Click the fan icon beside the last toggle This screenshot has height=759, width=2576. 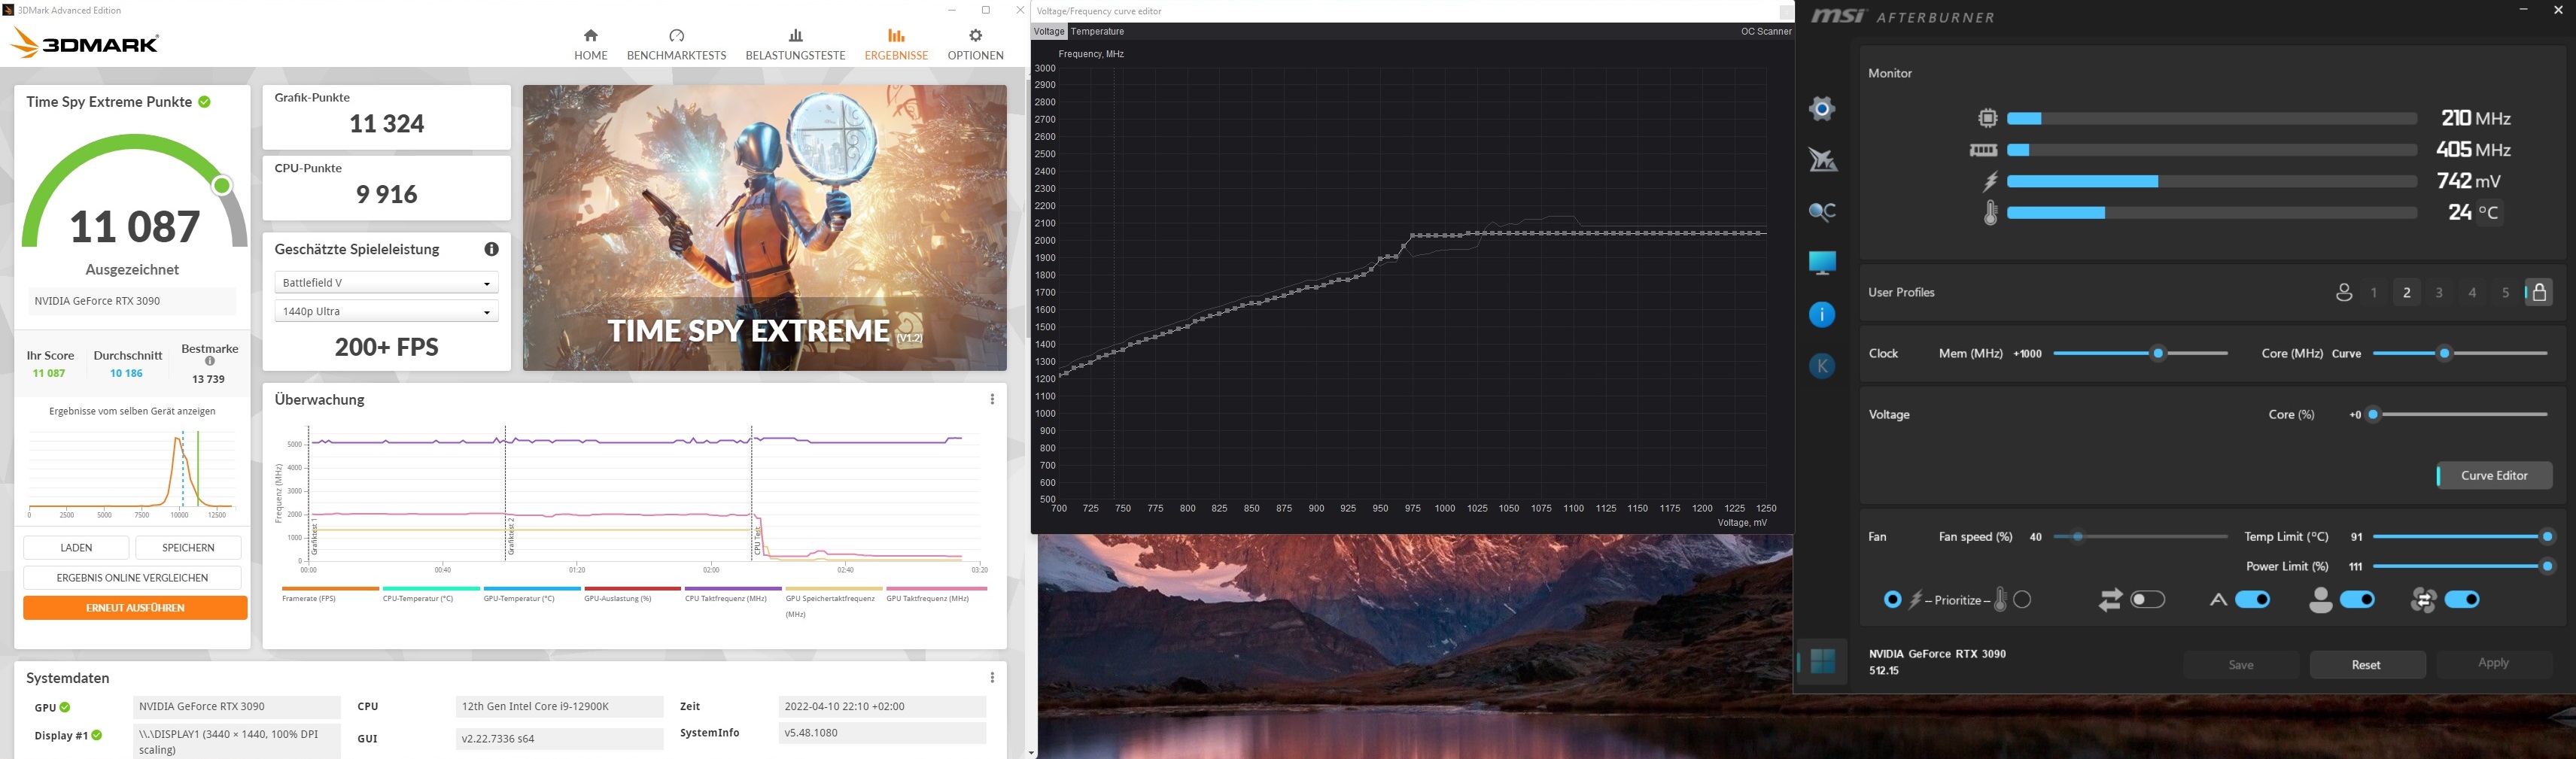(2423, 600)
